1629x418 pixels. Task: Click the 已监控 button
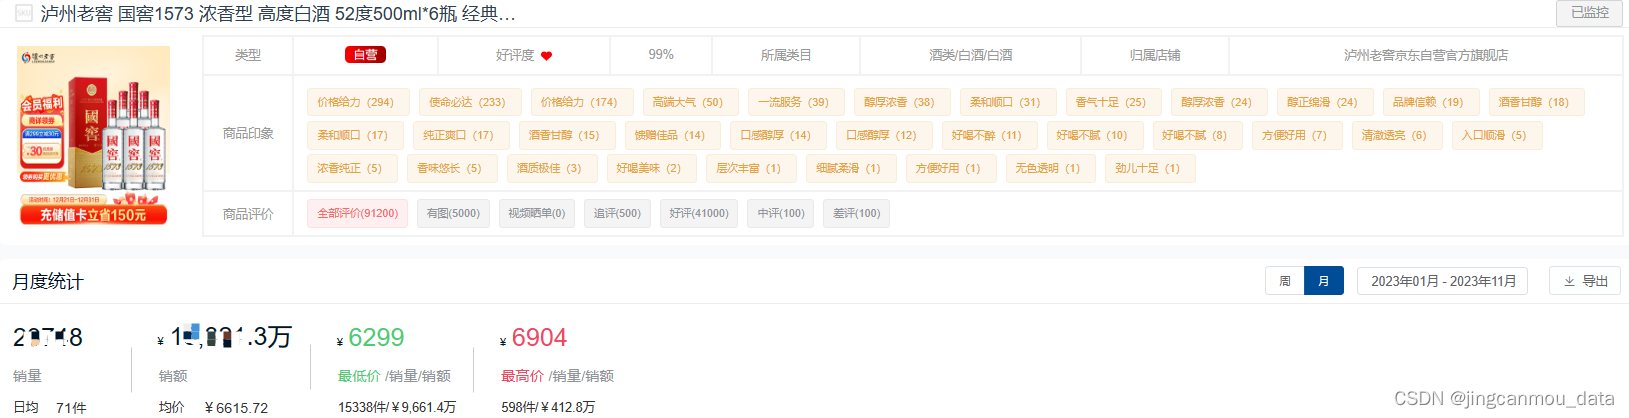tap(1589, 13)
